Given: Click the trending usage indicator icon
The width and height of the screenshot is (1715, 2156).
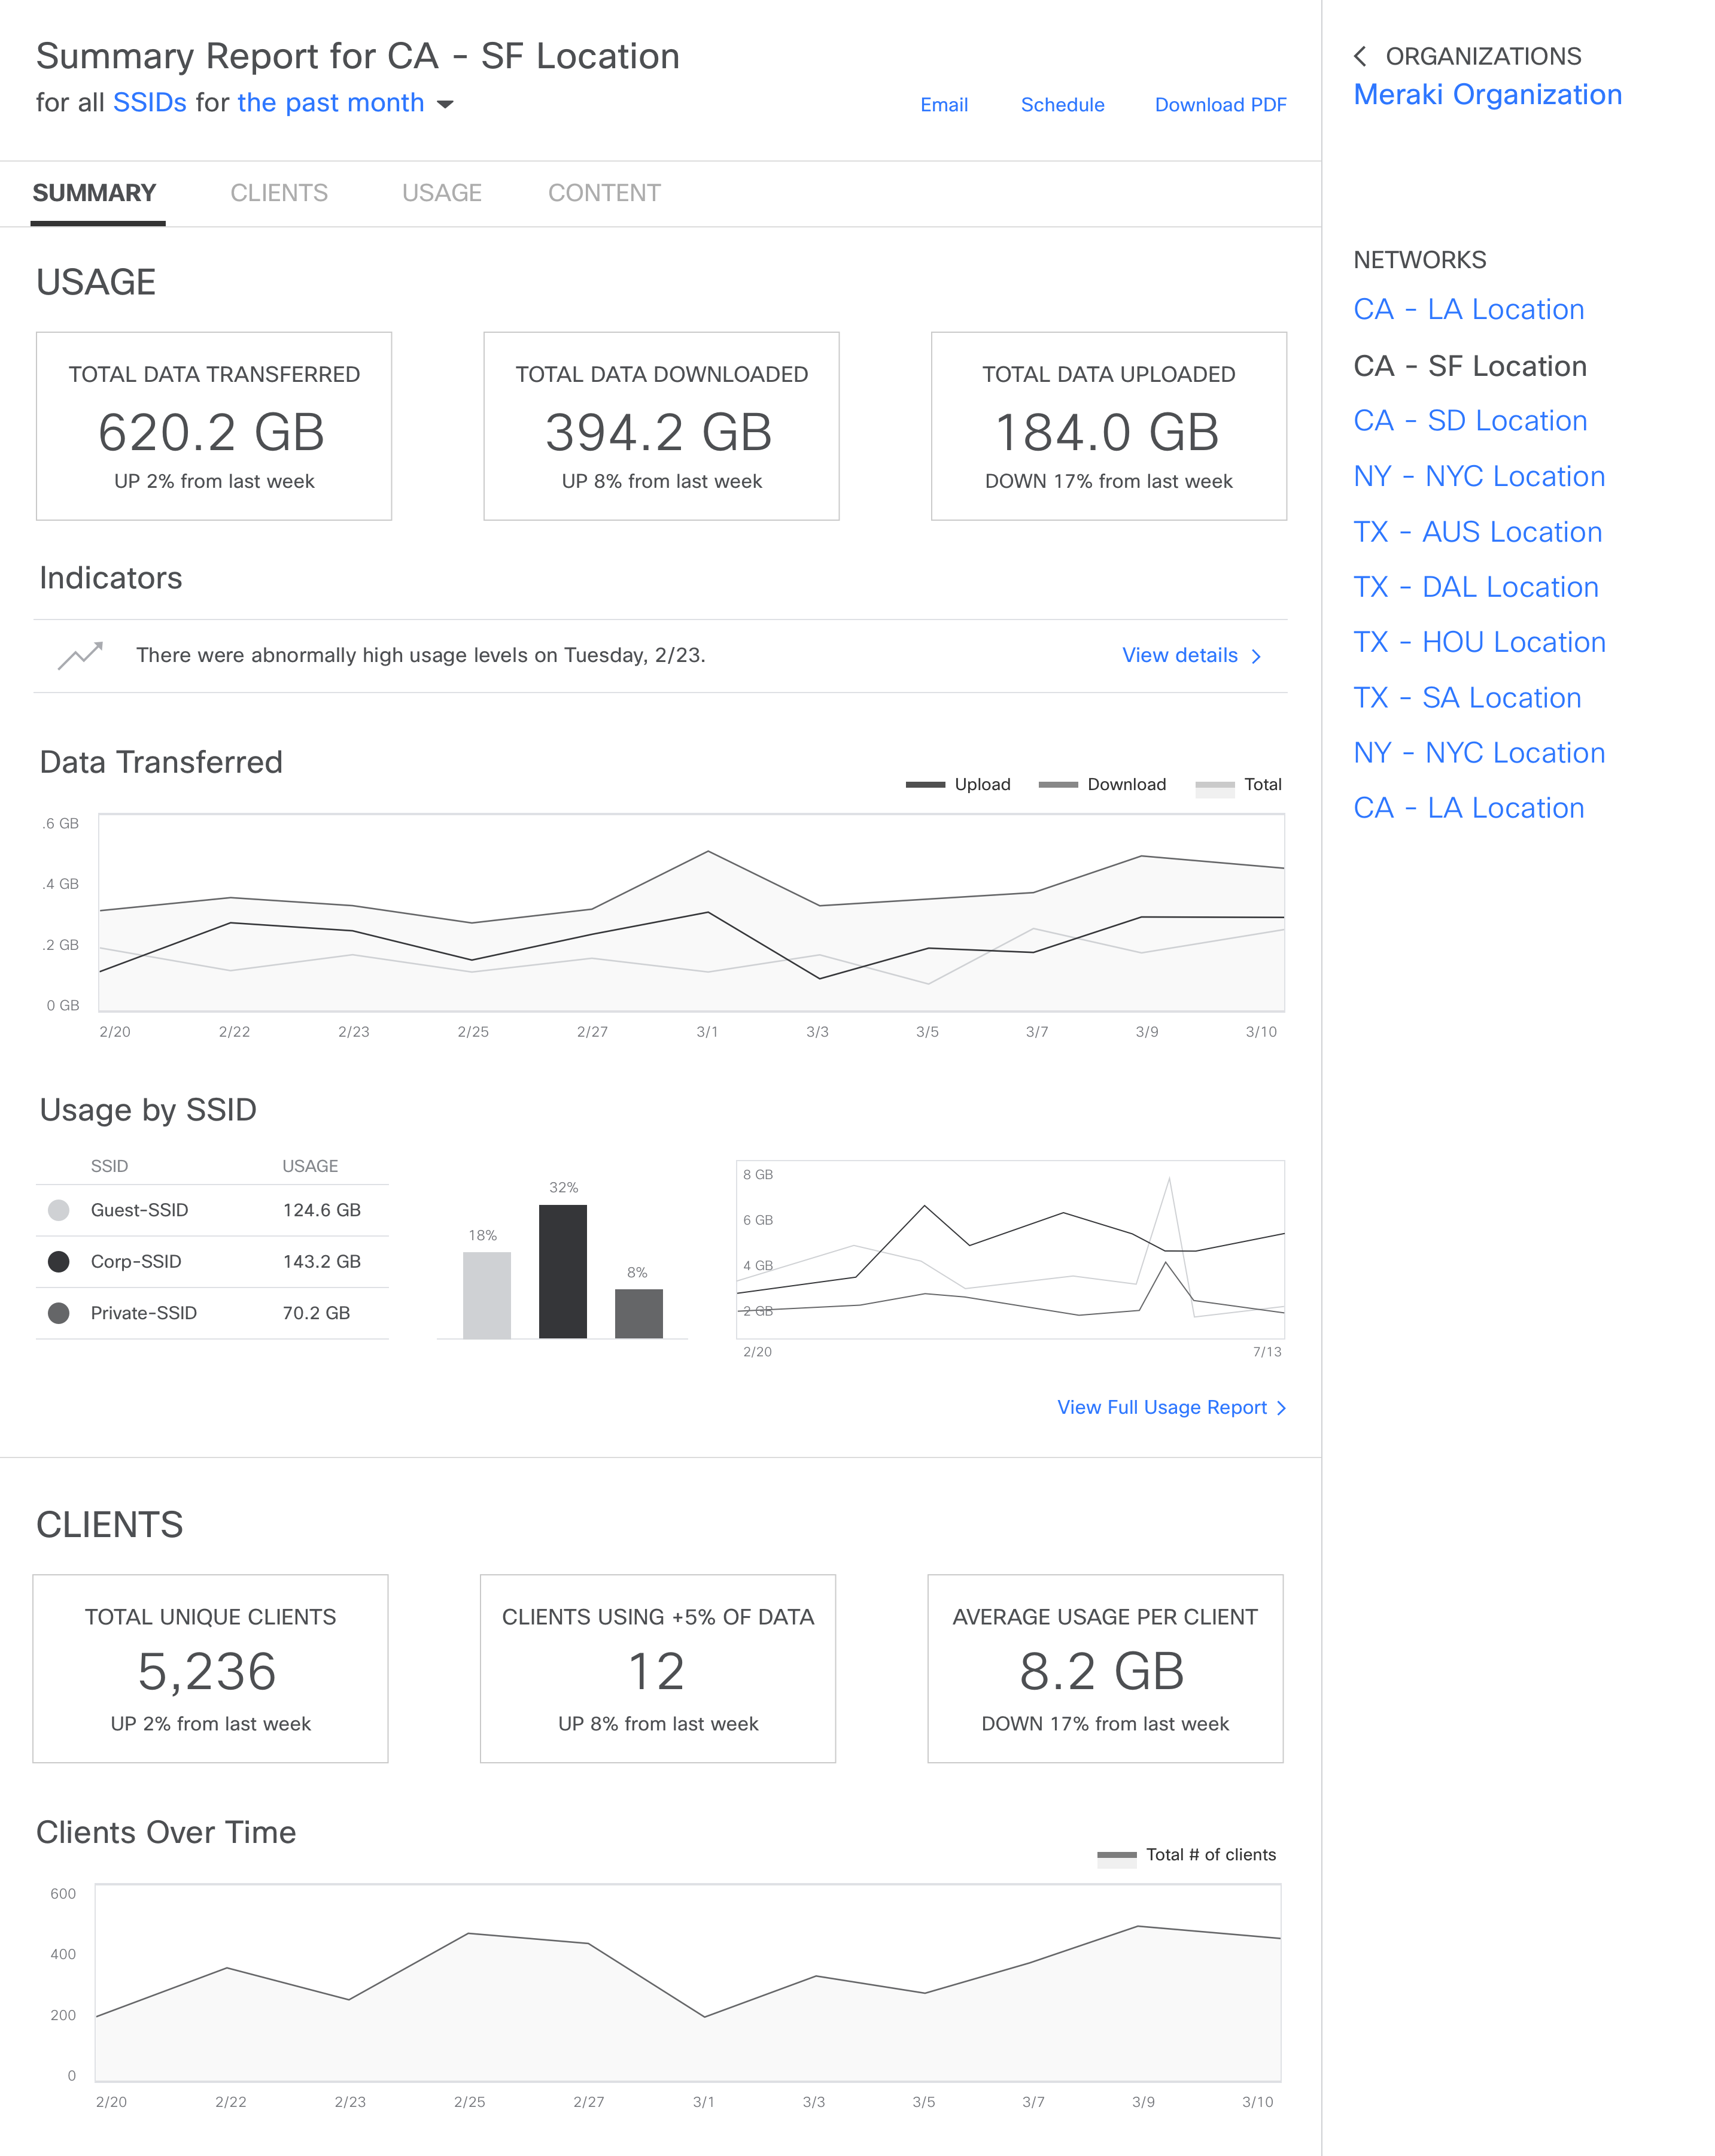Looking at the screenshot, I should 80,655.
